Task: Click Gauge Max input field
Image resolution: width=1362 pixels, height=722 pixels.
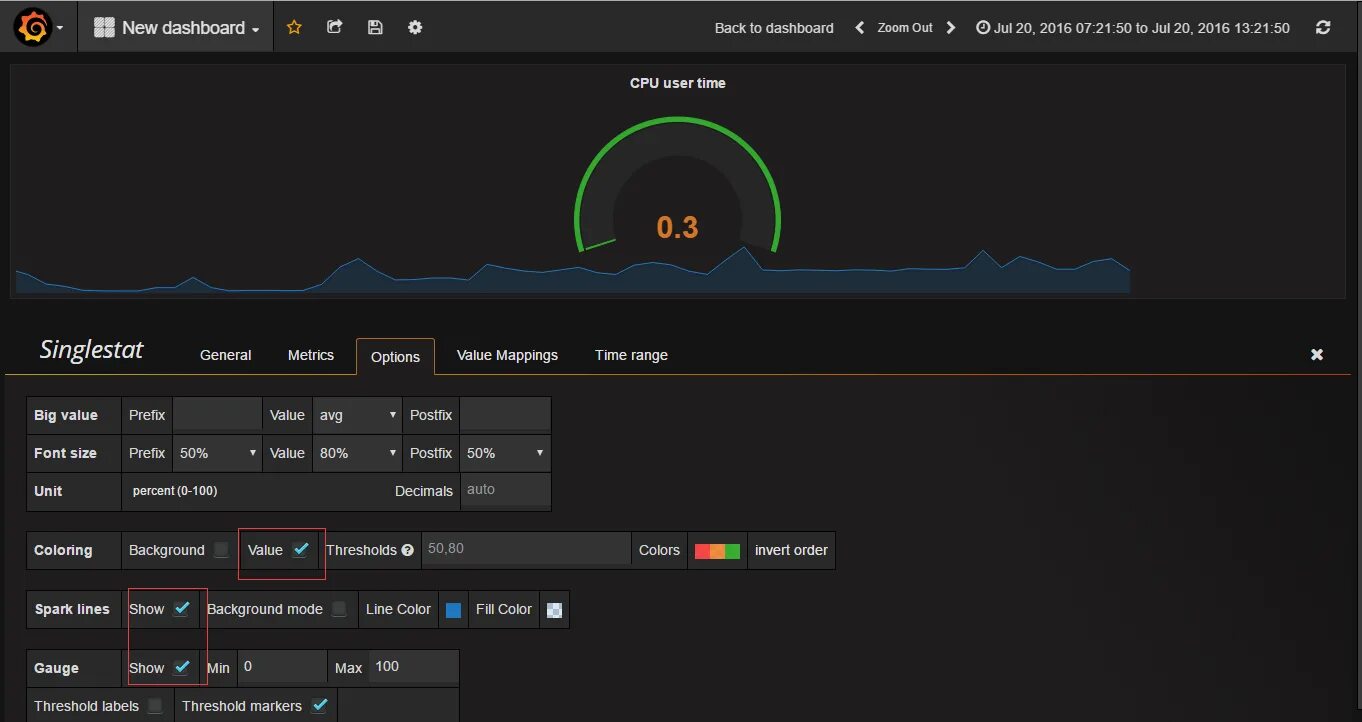Action: 414,666
